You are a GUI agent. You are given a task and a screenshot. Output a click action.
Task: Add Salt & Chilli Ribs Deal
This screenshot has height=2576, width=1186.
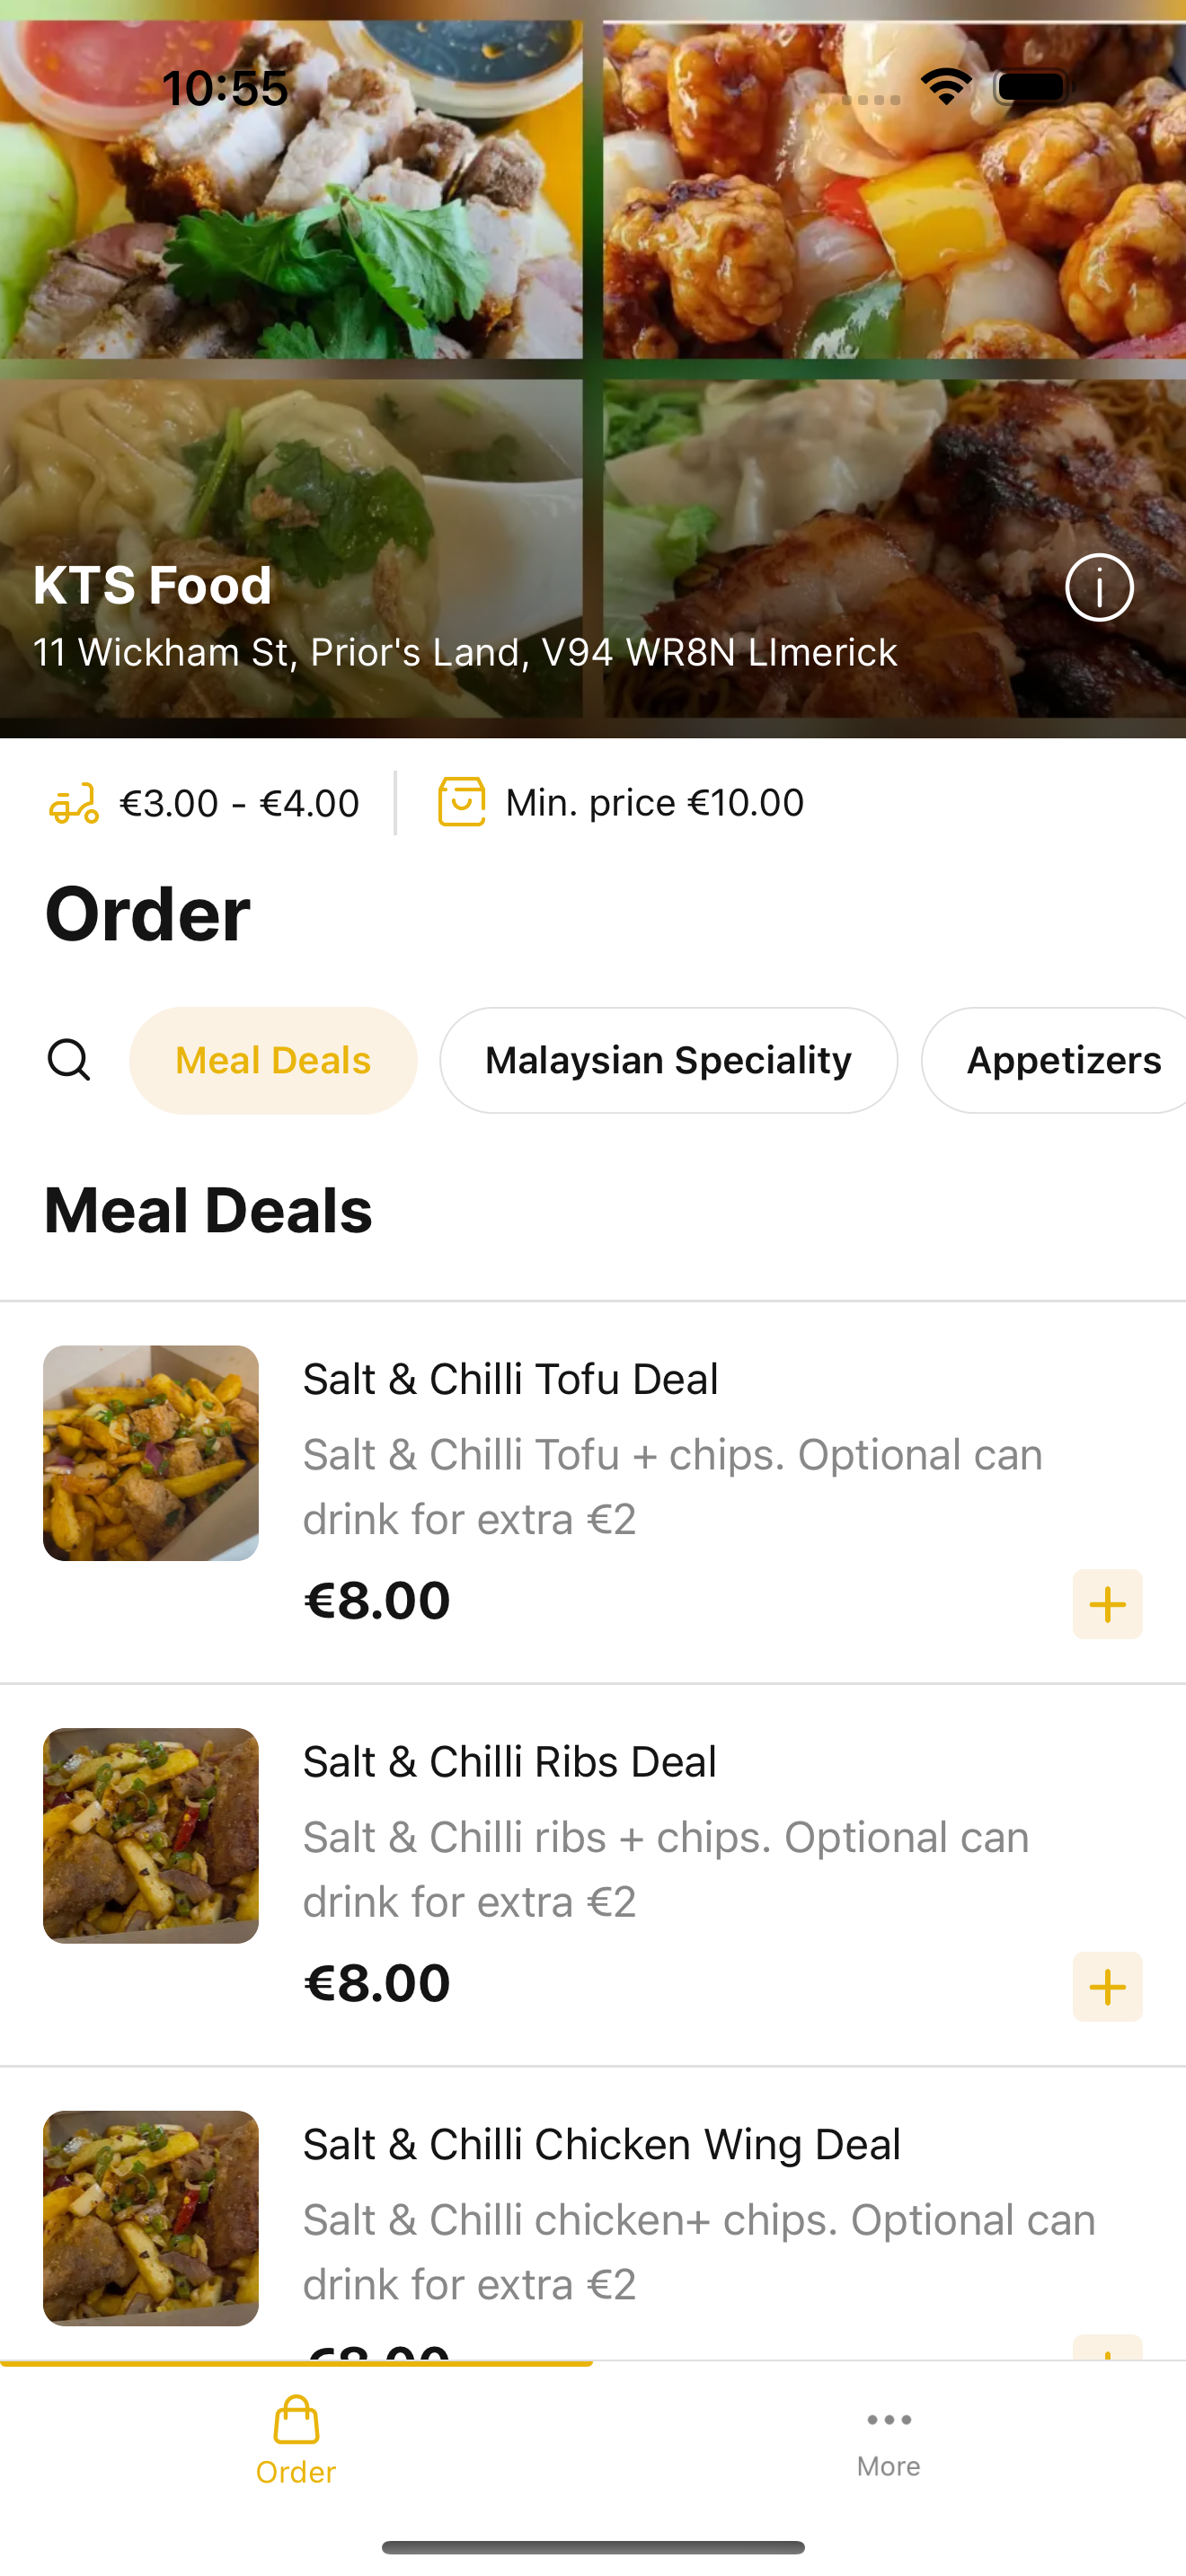(x=1107, y=1987)
